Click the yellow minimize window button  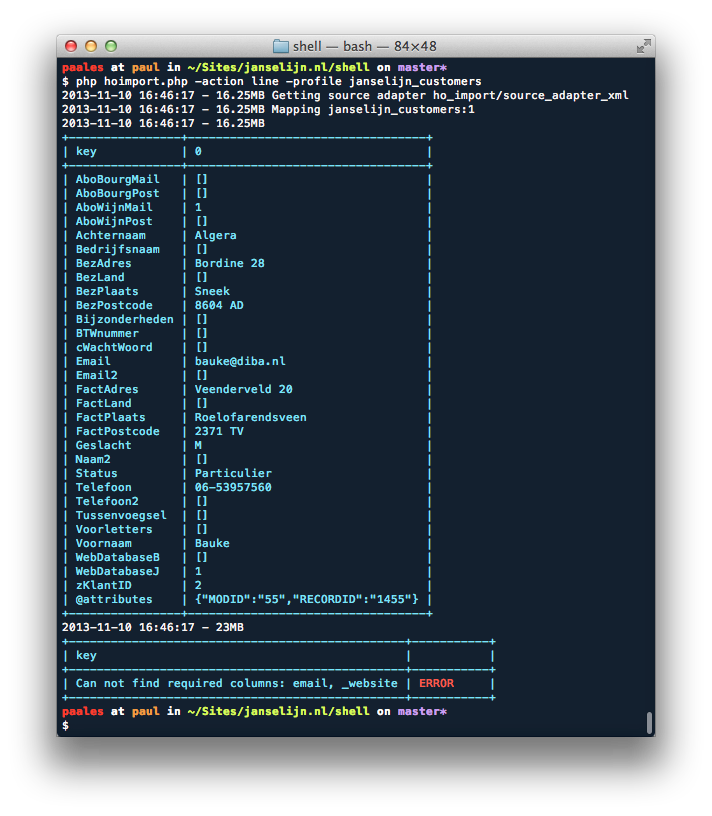point(91,46)
